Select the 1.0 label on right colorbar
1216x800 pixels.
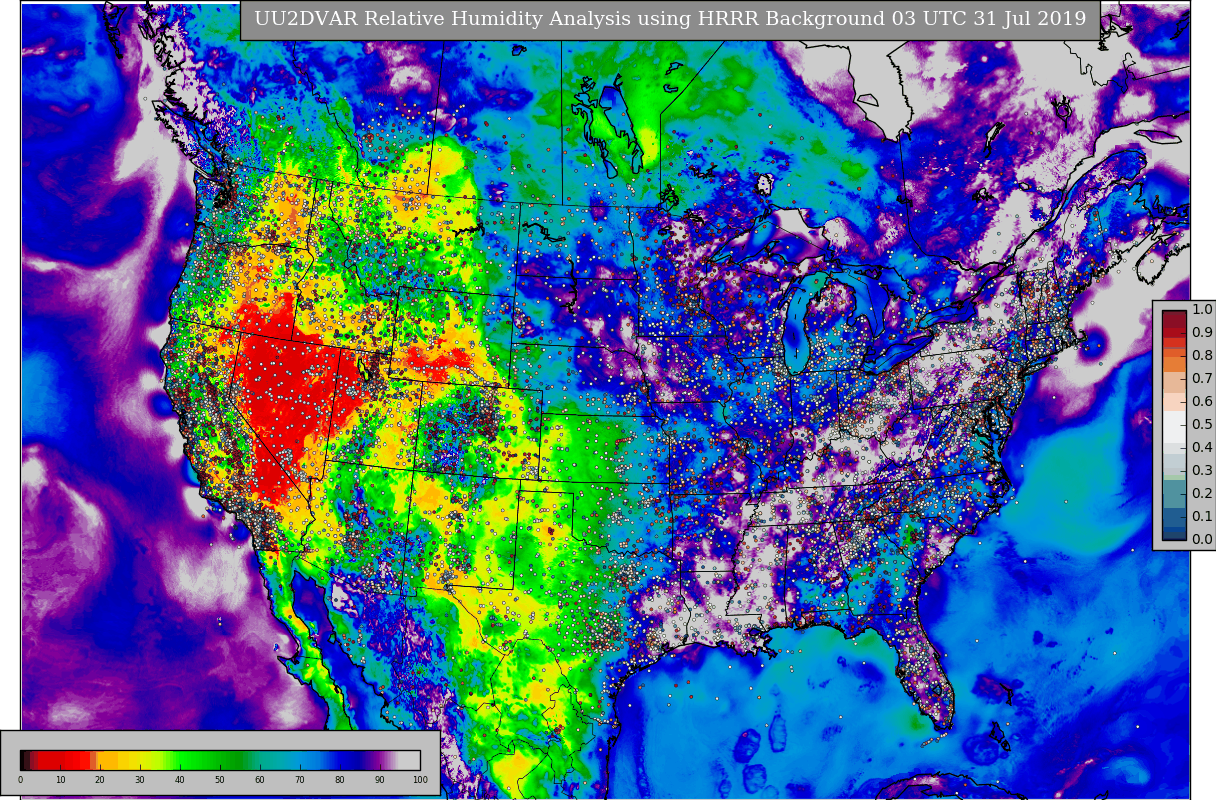[x=1202, y=310]
